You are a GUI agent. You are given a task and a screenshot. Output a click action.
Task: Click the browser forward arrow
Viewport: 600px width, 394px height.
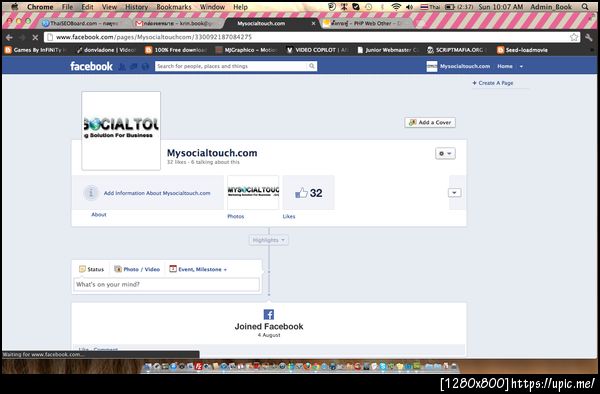point(22,37)
